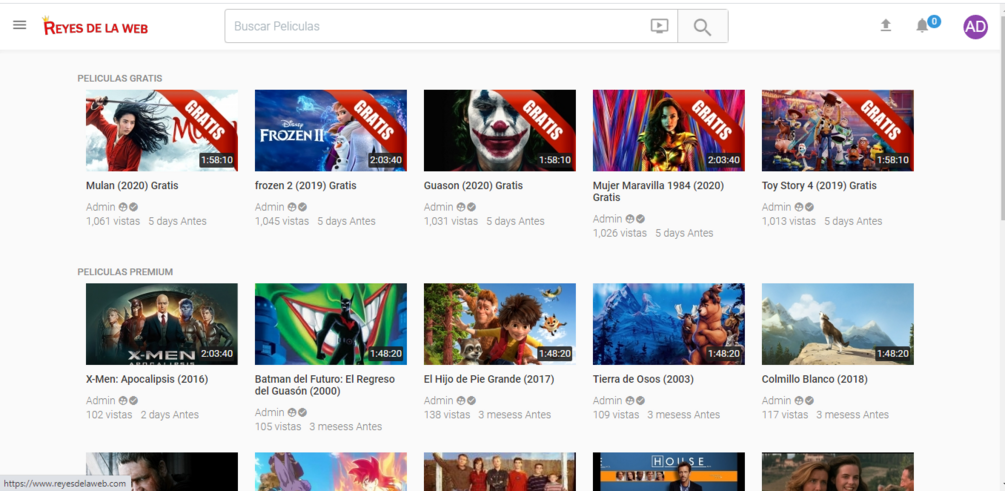Screen dimensions: 1005x491
Task: Click Admin channel name under Mujer Maravilla 1984
Action: 608,219
